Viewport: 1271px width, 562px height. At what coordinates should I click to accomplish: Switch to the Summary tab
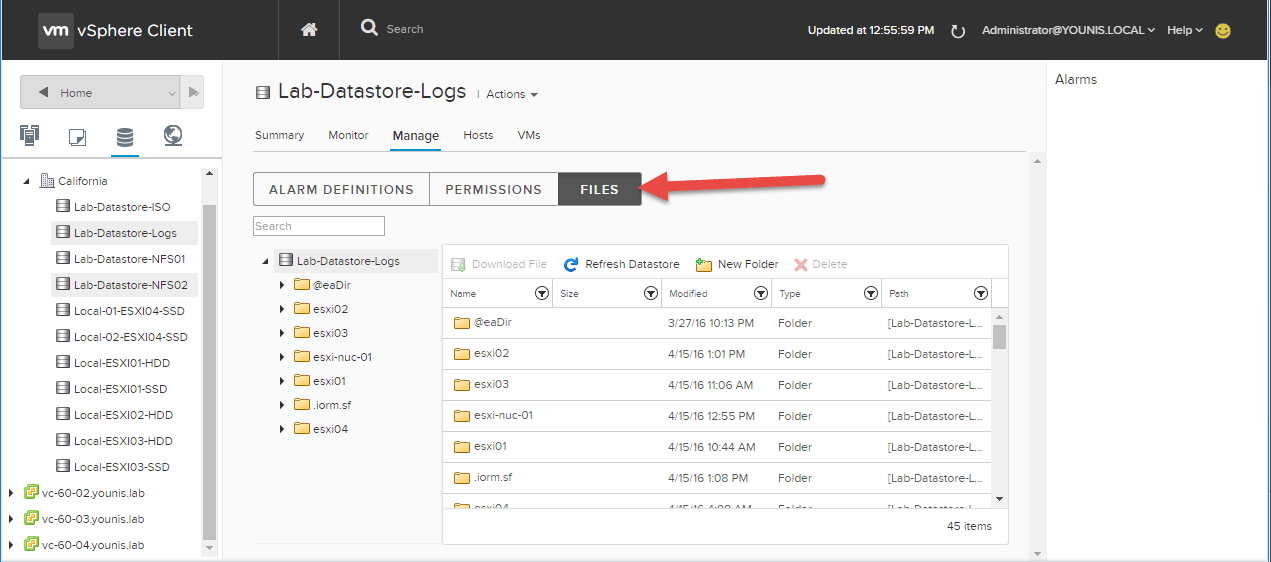tap(279, 135)
